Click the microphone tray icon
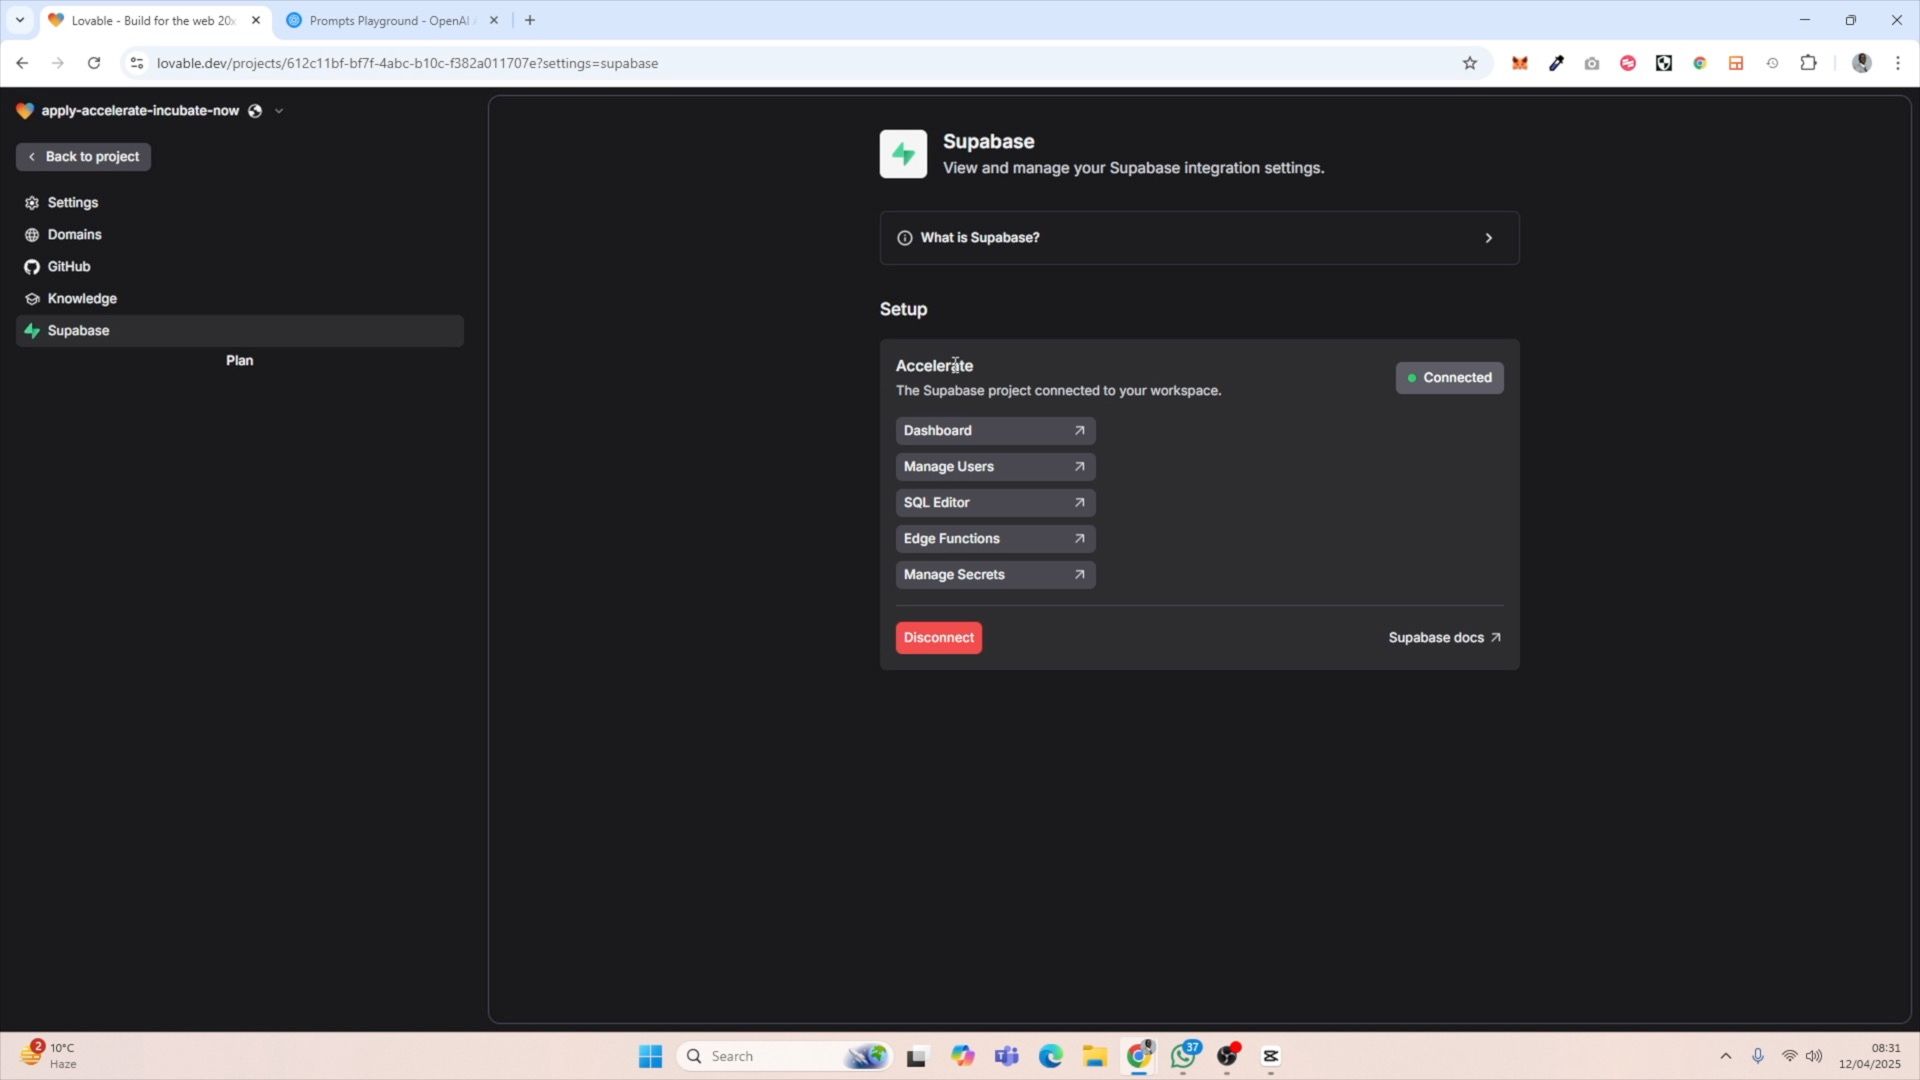The height and width of the screenshot is (1080, 1920). (x=1757, y=1056)
